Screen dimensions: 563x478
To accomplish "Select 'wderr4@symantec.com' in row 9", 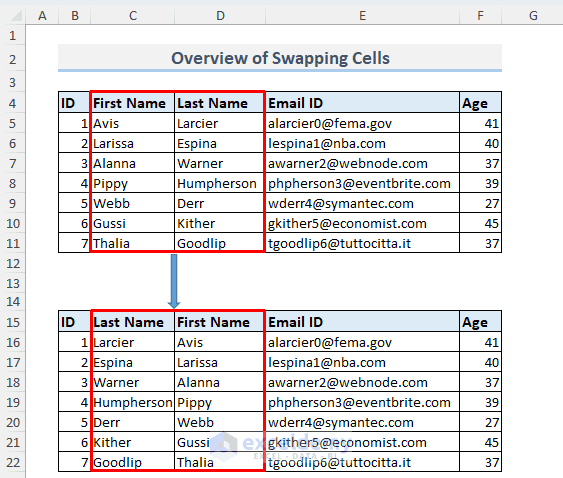I will tap(362, 203).
